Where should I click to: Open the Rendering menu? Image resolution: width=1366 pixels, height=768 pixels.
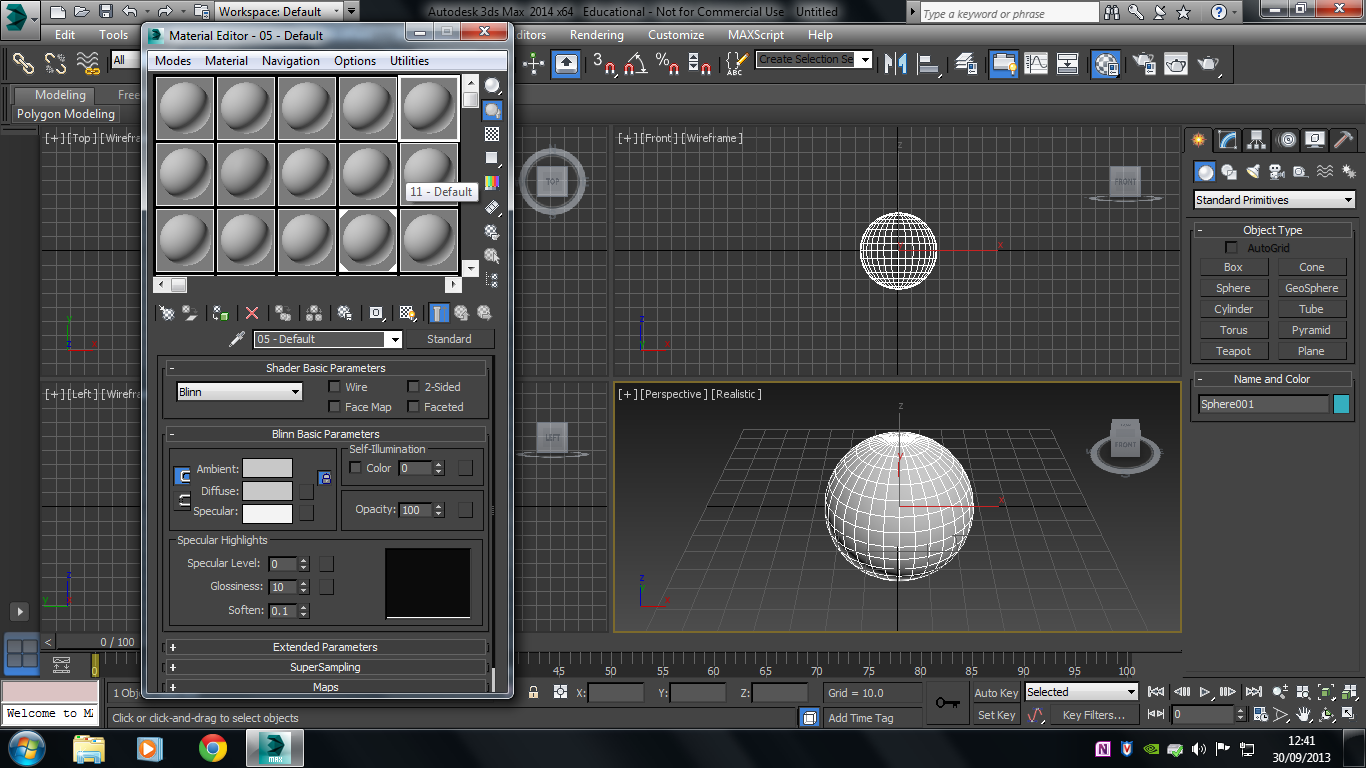[x=596, y=35]
